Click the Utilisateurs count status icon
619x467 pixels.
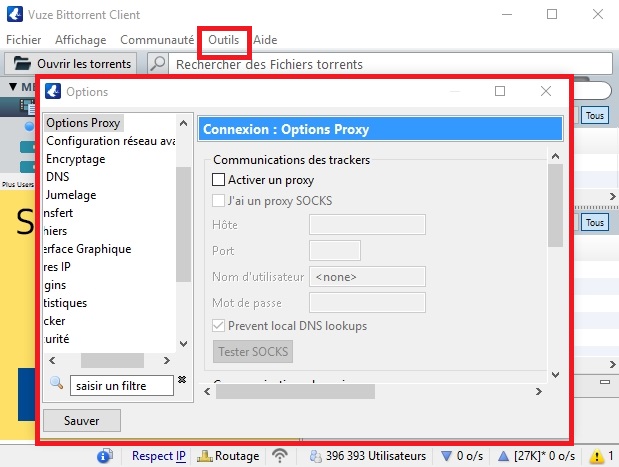(315, 456)
